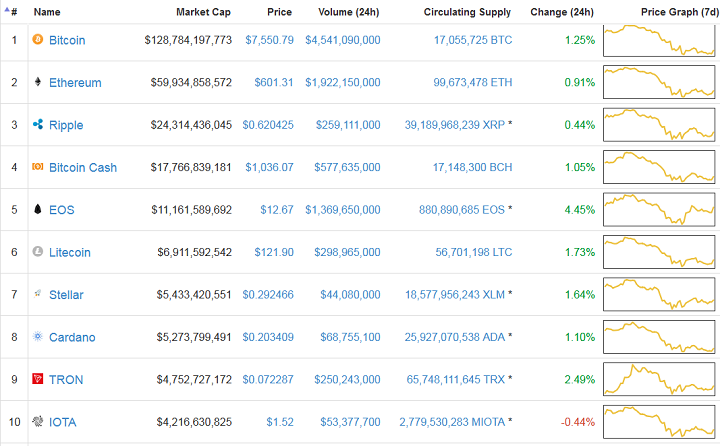Sort by the Change (24h) column header
The height and width of the screenshot is (446, 720).
[562, 12]
